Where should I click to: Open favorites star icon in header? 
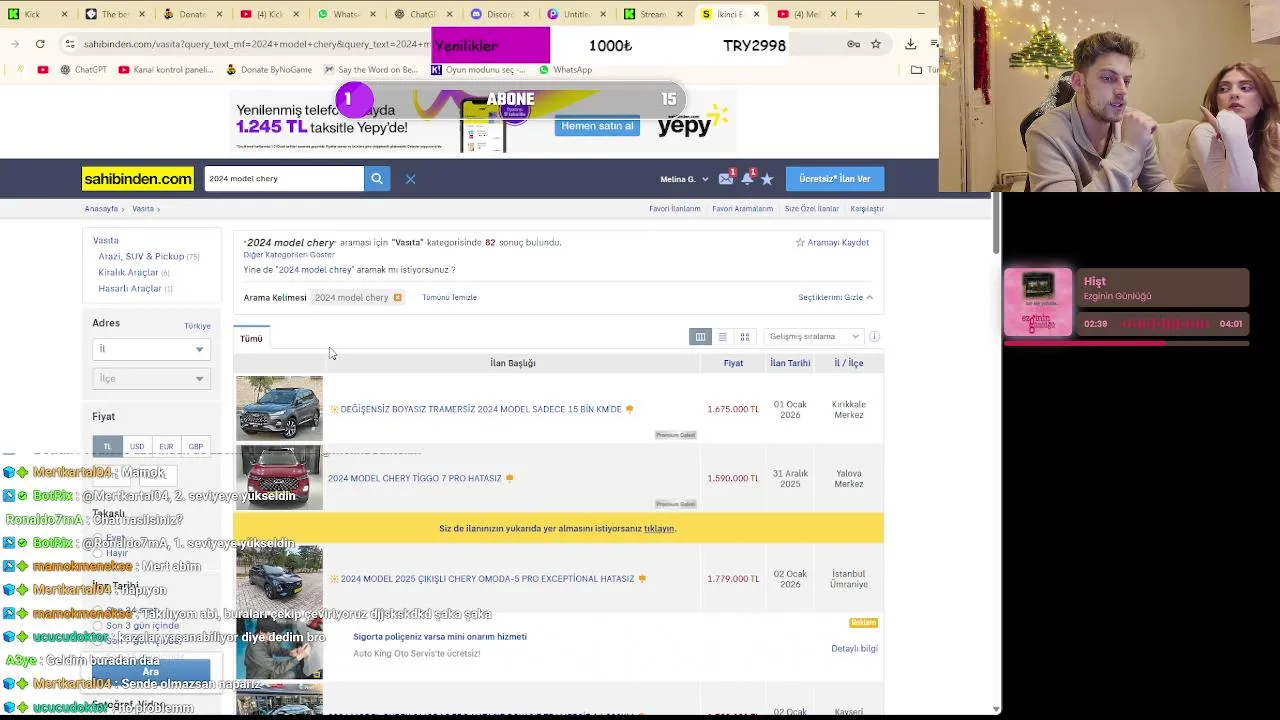pos(767,179)
